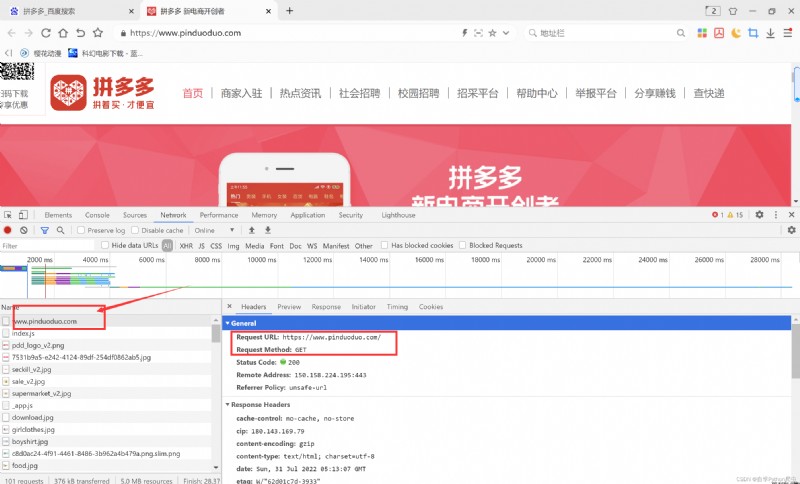Toggle the network filter funnel icon
This screenshot has height=484, width=800.
pyautogui.click(x=45, y=231)
